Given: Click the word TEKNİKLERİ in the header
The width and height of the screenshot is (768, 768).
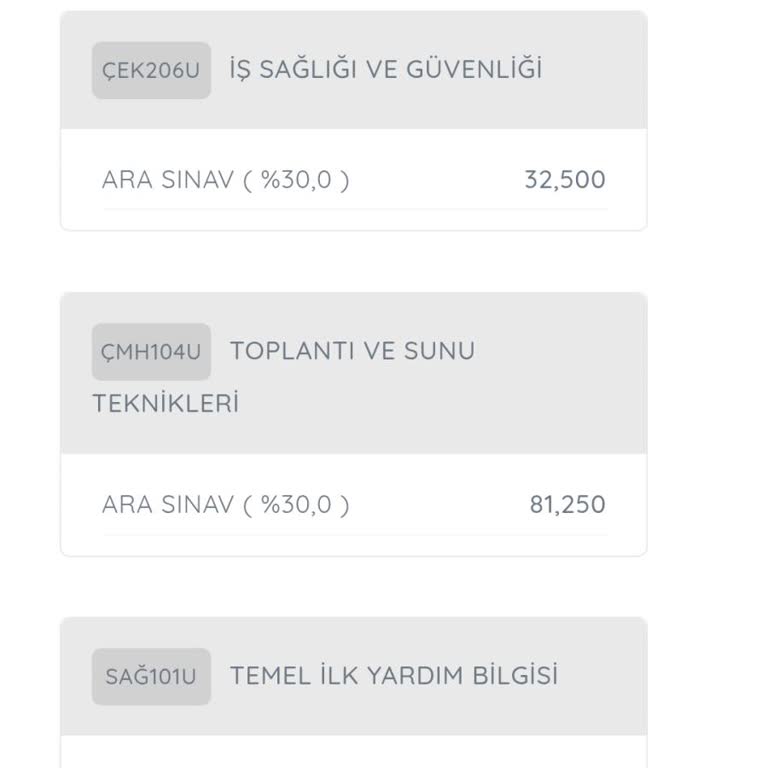Looking at the screenshot, I should [165, 404].
